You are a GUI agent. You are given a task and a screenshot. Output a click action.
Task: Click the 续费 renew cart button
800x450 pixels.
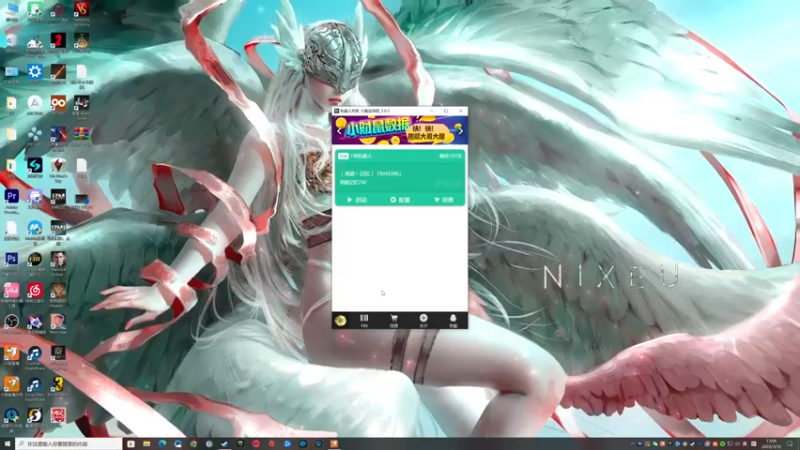coord(443,199)
